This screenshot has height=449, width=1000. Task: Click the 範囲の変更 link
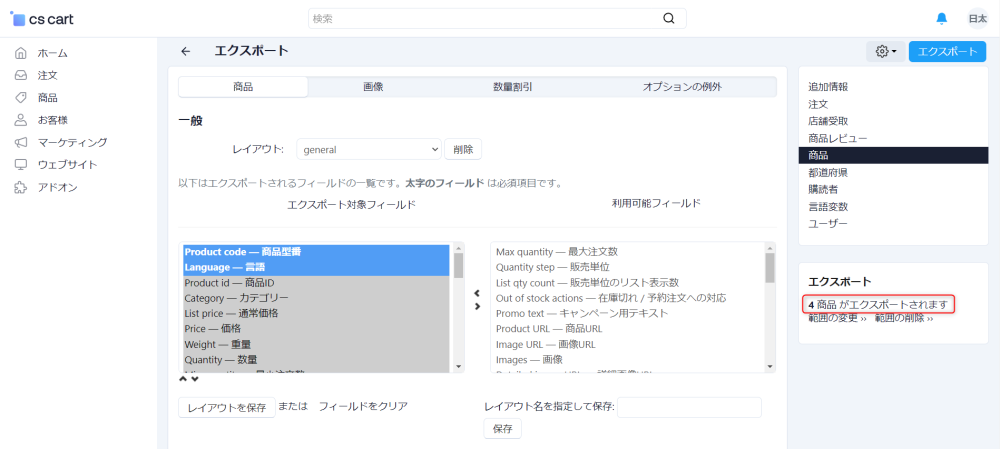click(x=837, y=318)
